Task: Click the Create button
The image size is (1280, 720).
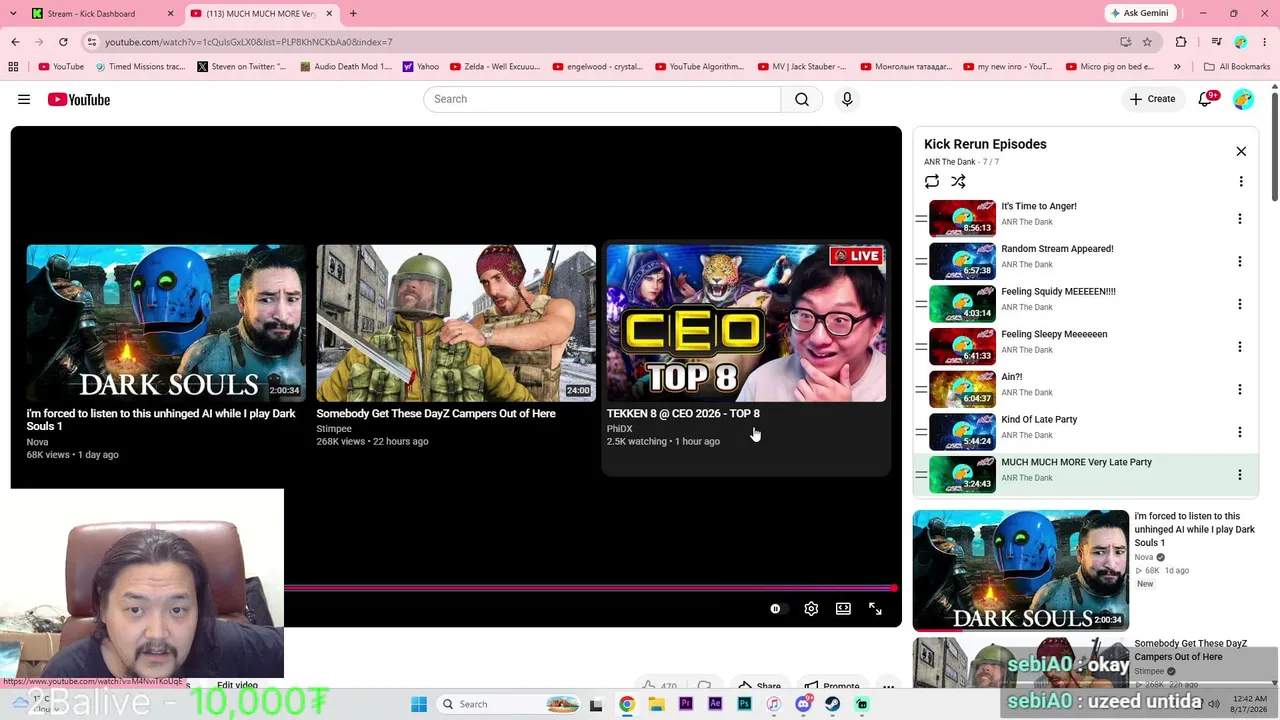Action: click(x=1153, y=99)
